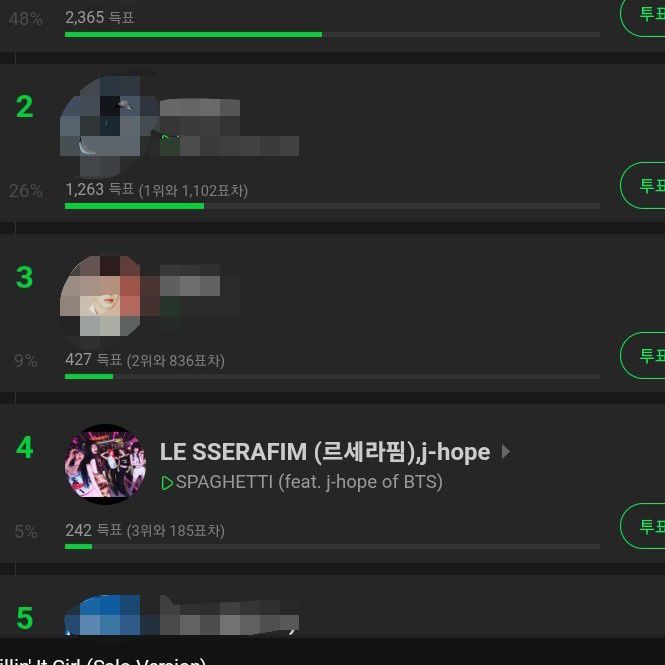Image resolution: width=665 pixels, height=665 pixels.
Task: Play SPAGHETTI using the green play icon
Action: coord(167,483)
